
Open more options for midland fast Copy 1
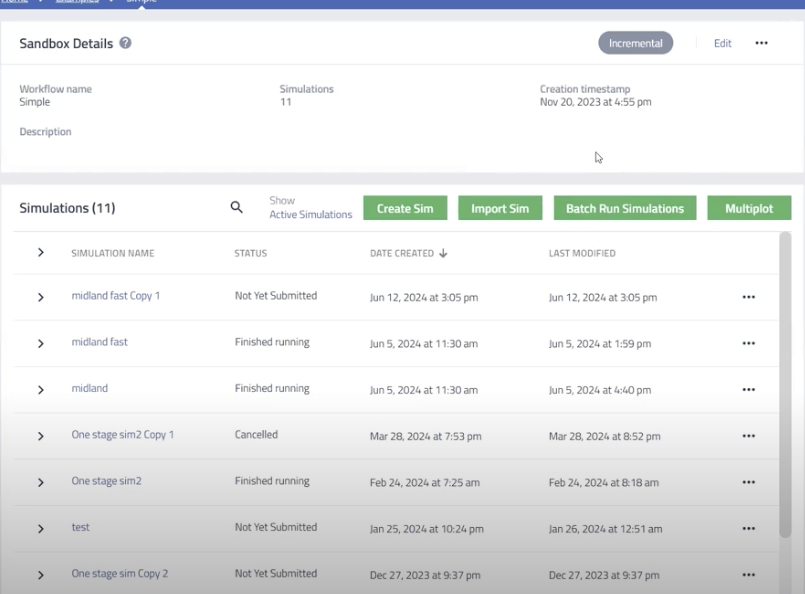pyautogui.click(x=748, y=297)
